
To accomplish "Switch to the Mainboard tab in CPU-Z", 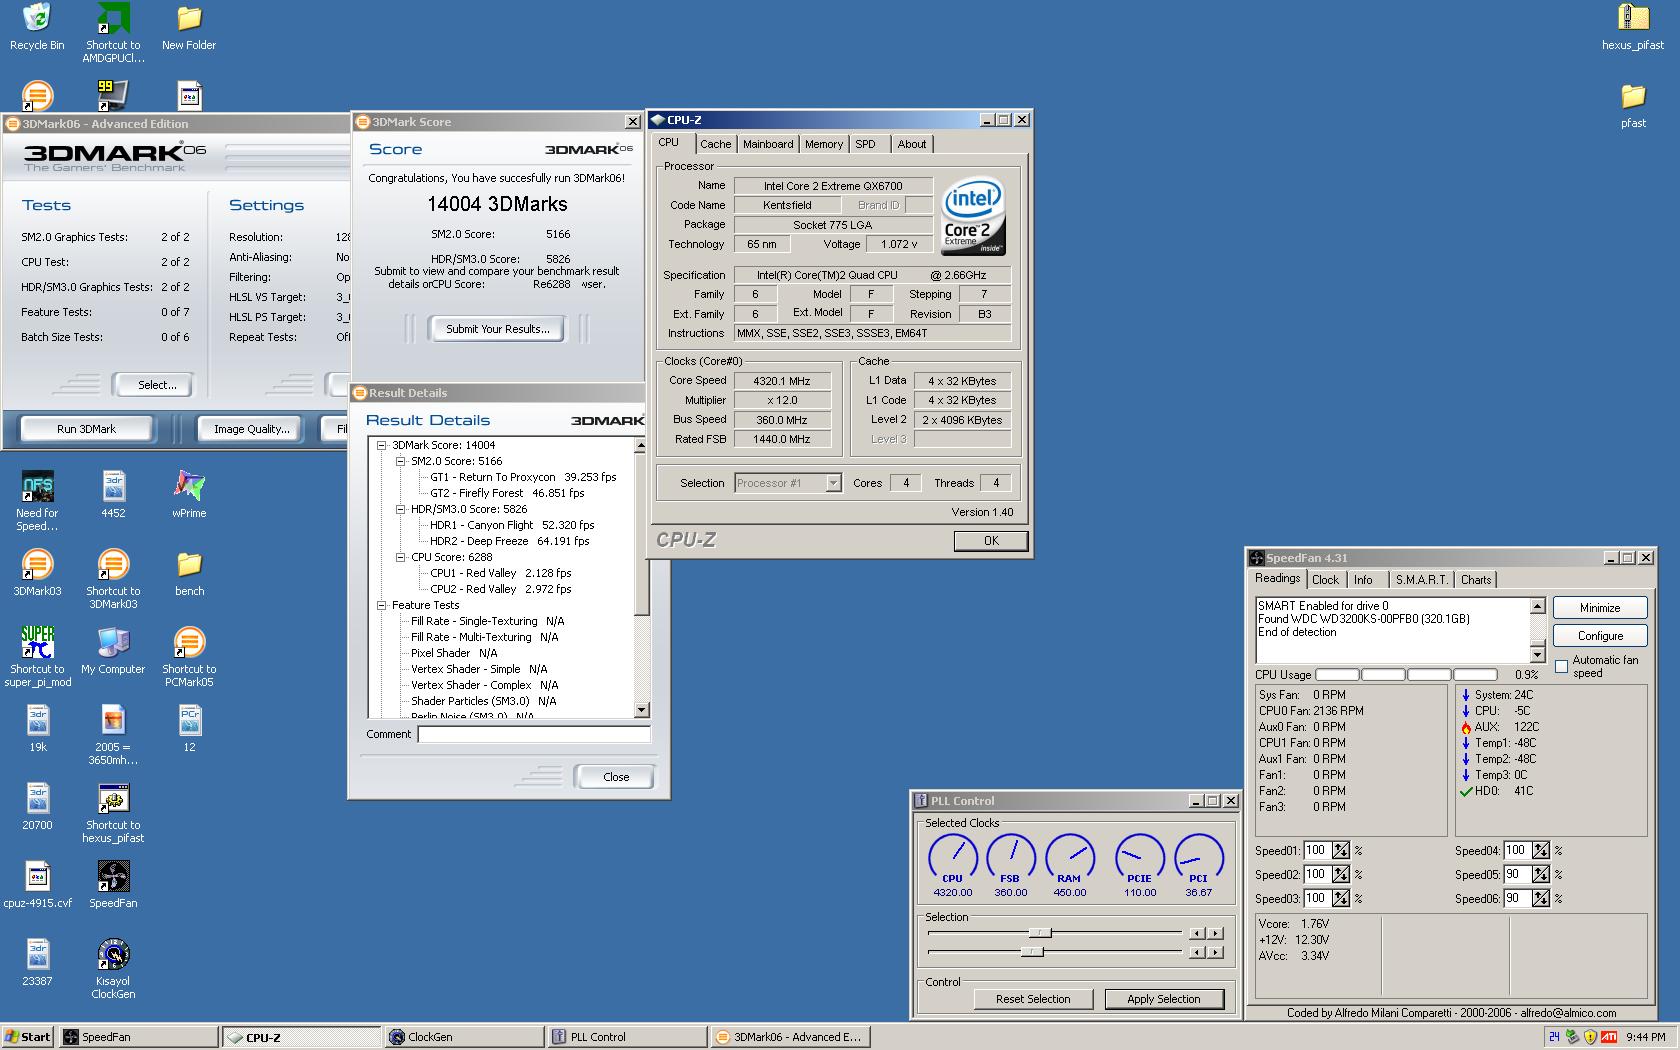I will pos(768,144).
